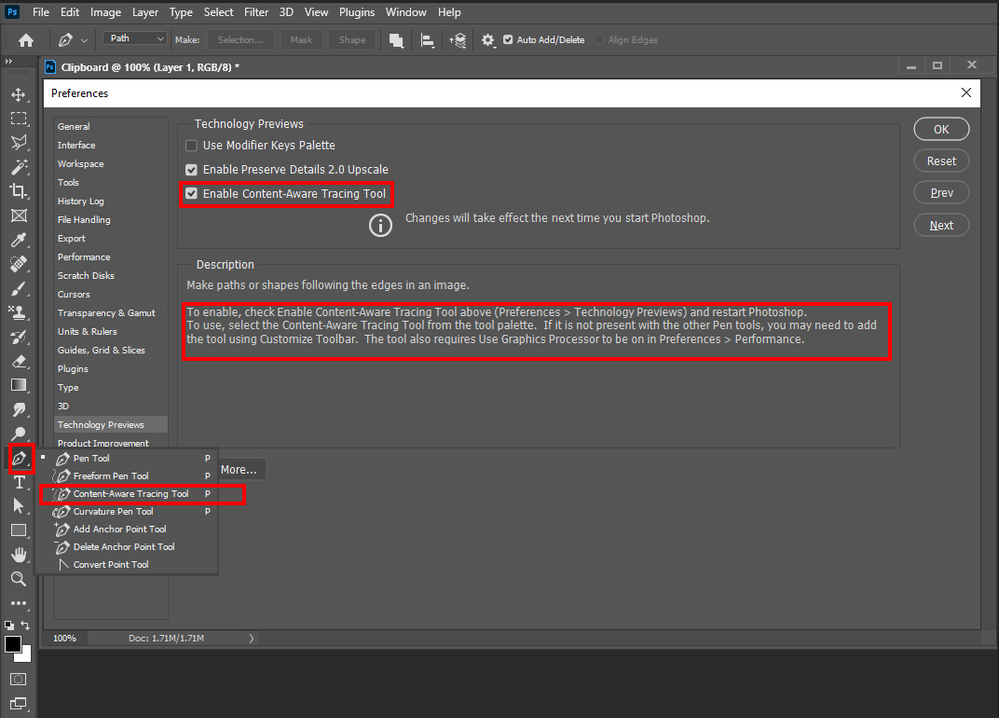Open the Filter menu

click(256, 12)
